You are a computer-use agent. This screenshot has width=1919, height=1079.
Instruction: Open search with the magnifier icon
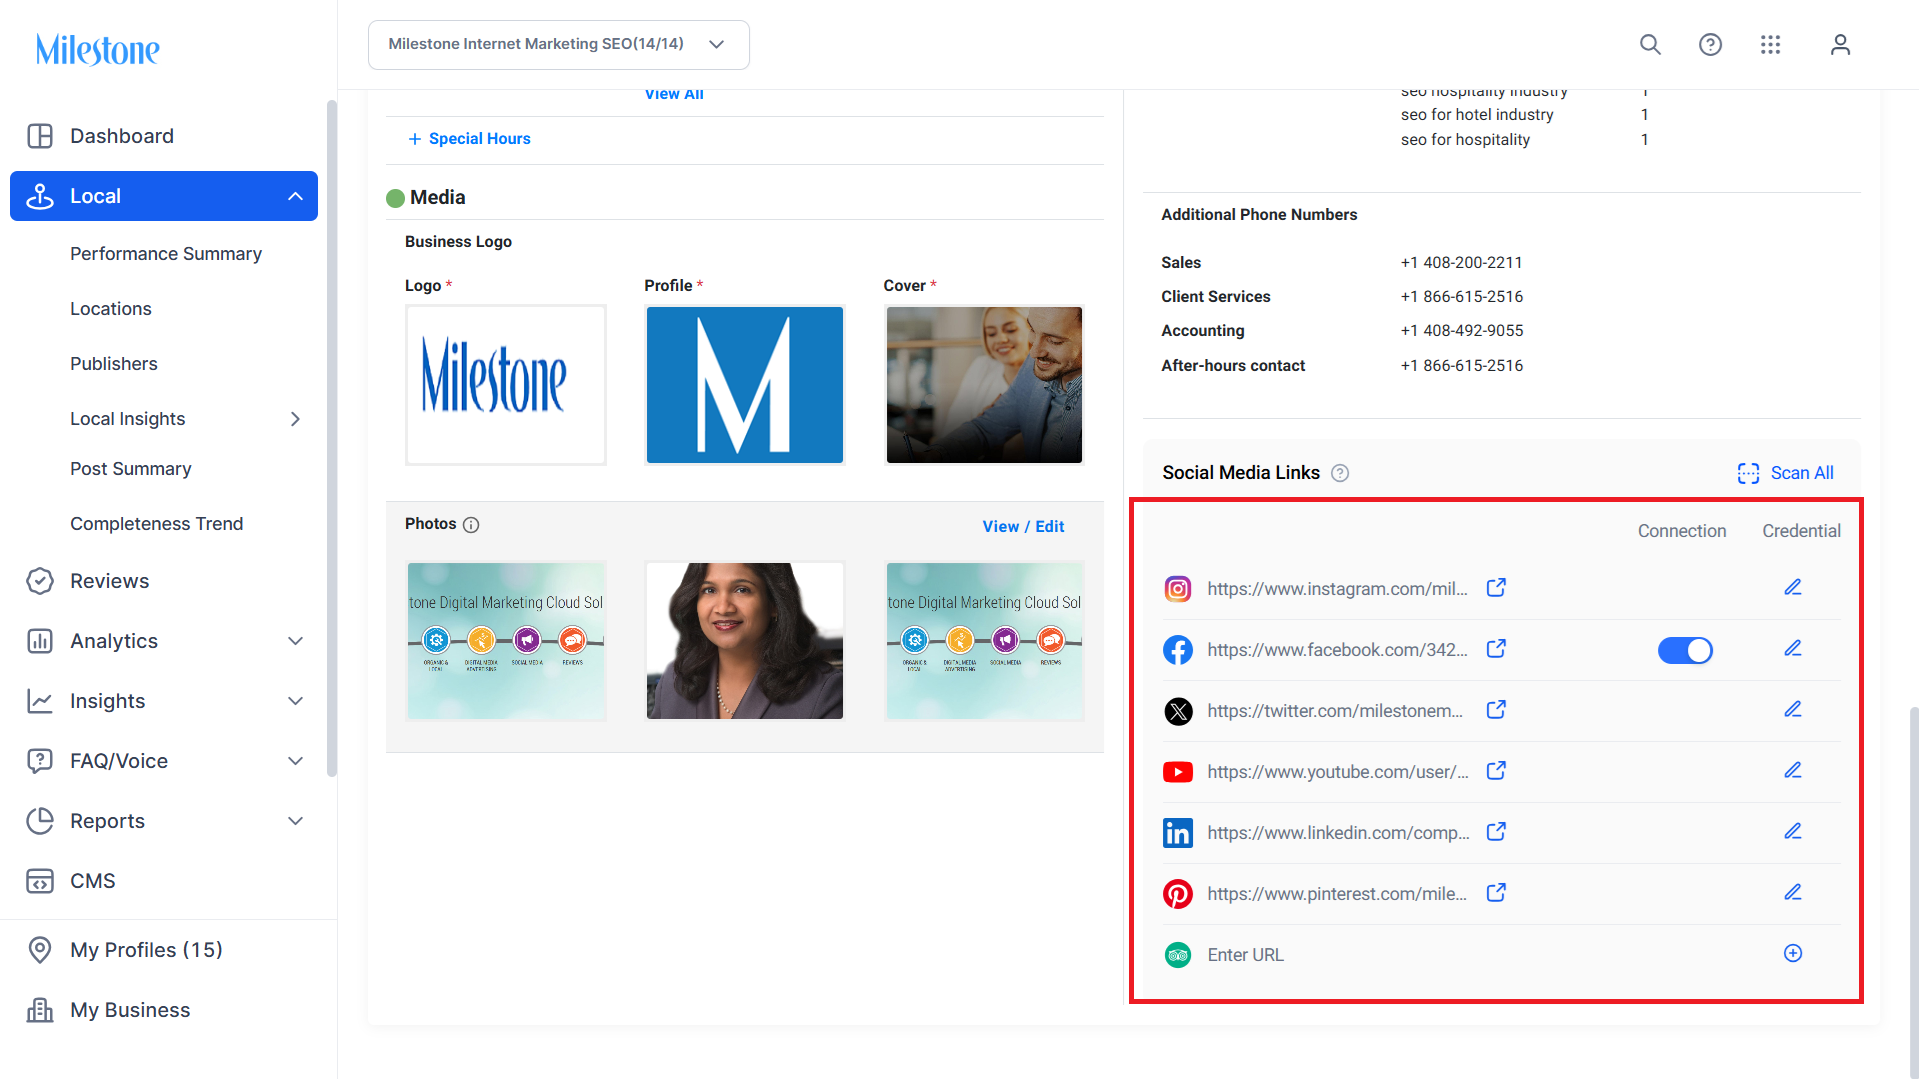point(1650,44)
